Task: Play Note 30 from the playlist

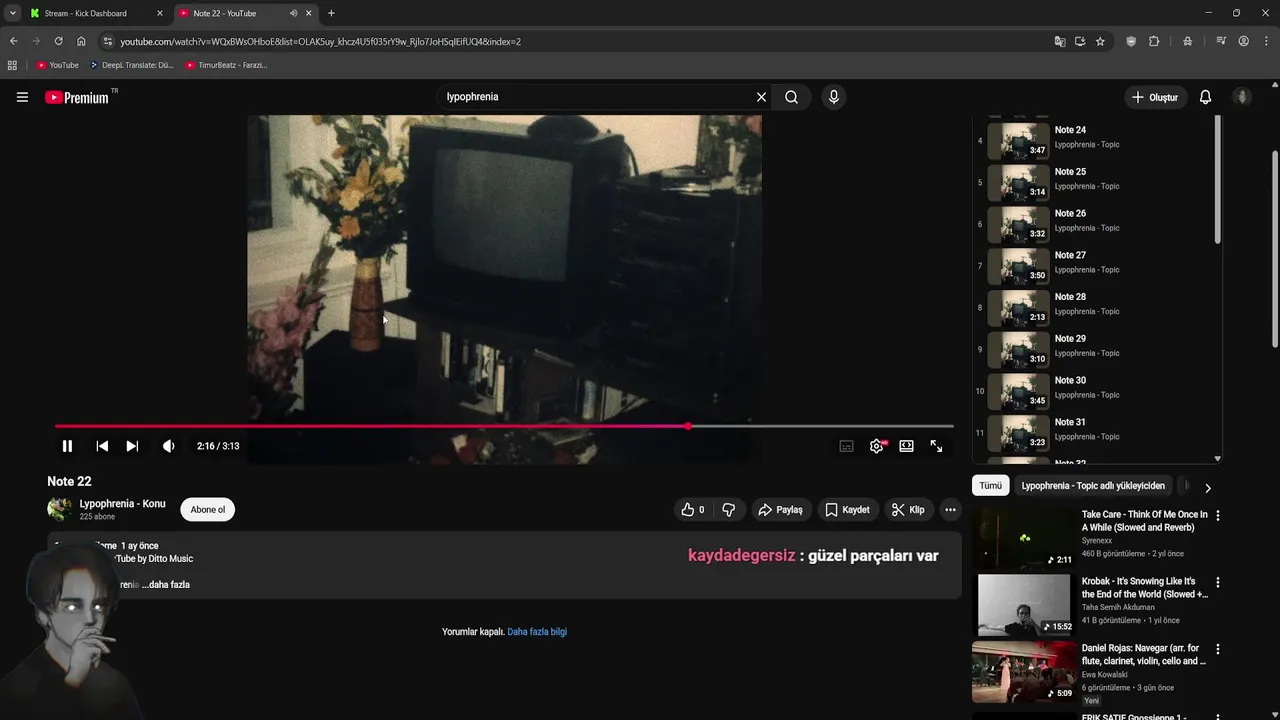Action: point(1095,391)
